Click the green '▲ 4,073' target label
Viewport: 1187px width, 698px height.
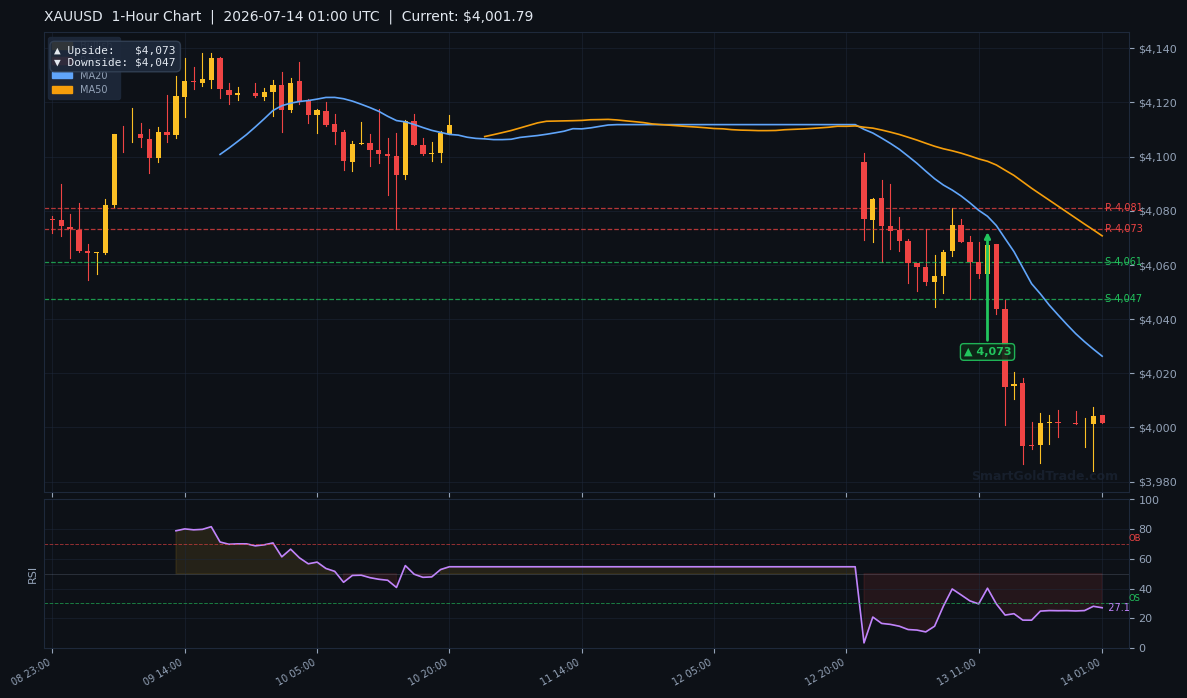click(x=987, y=351)
